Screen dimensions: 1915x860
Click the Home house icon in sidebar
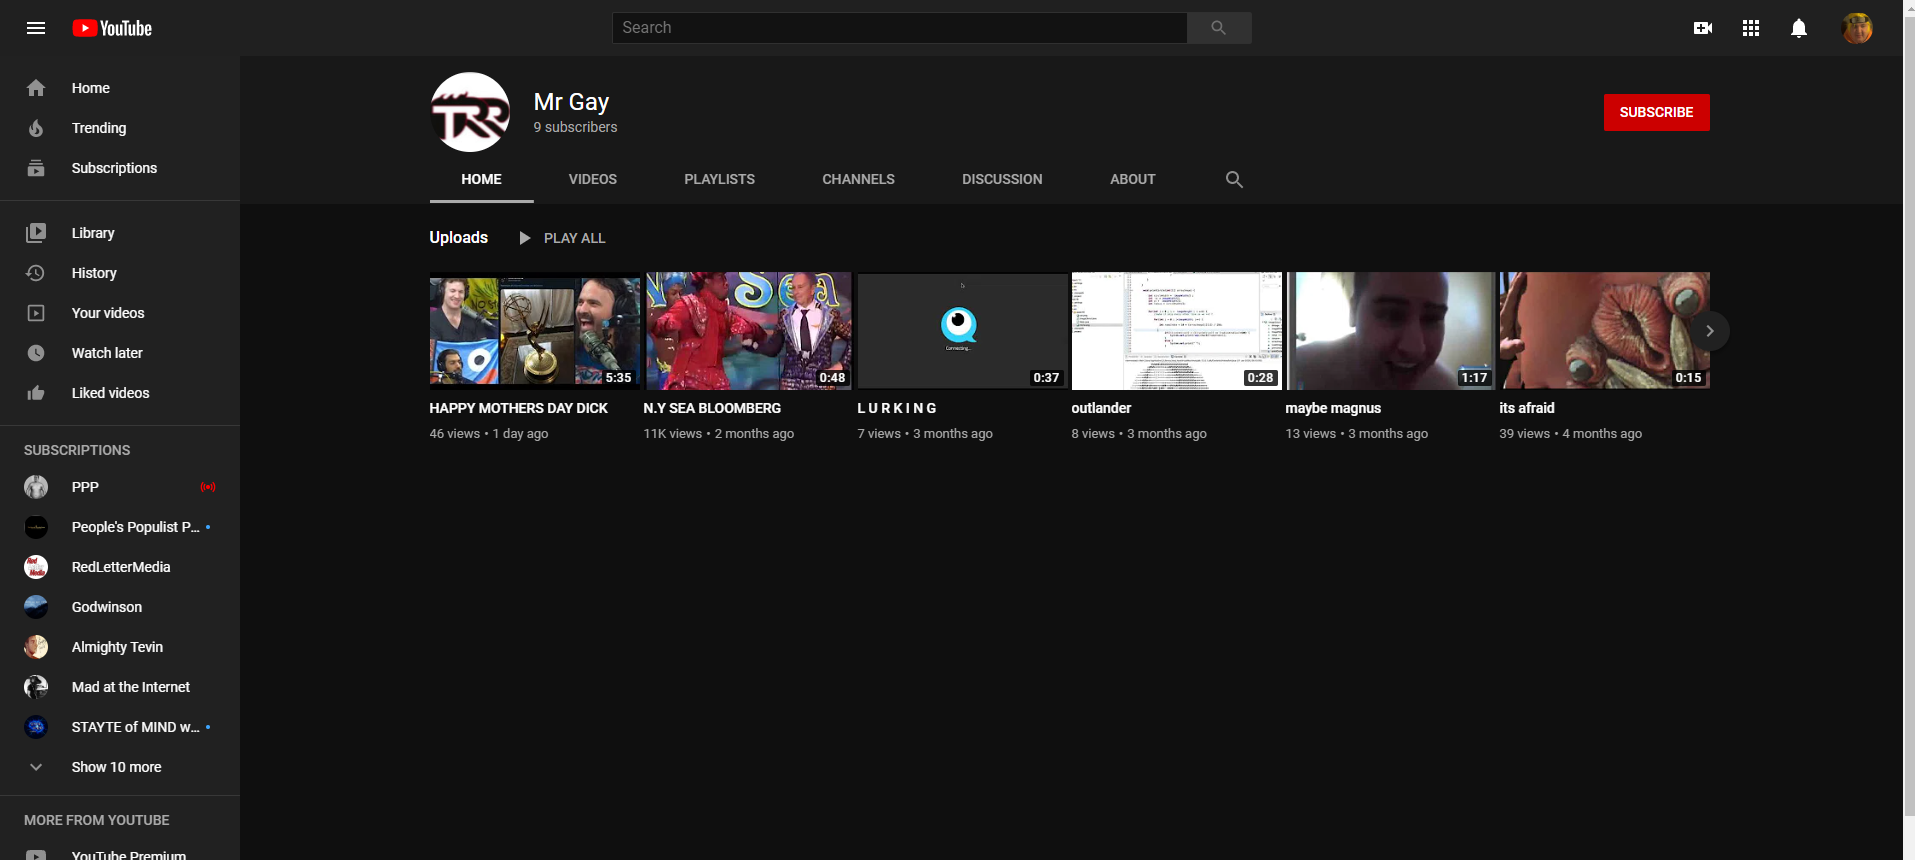(36, 88)
